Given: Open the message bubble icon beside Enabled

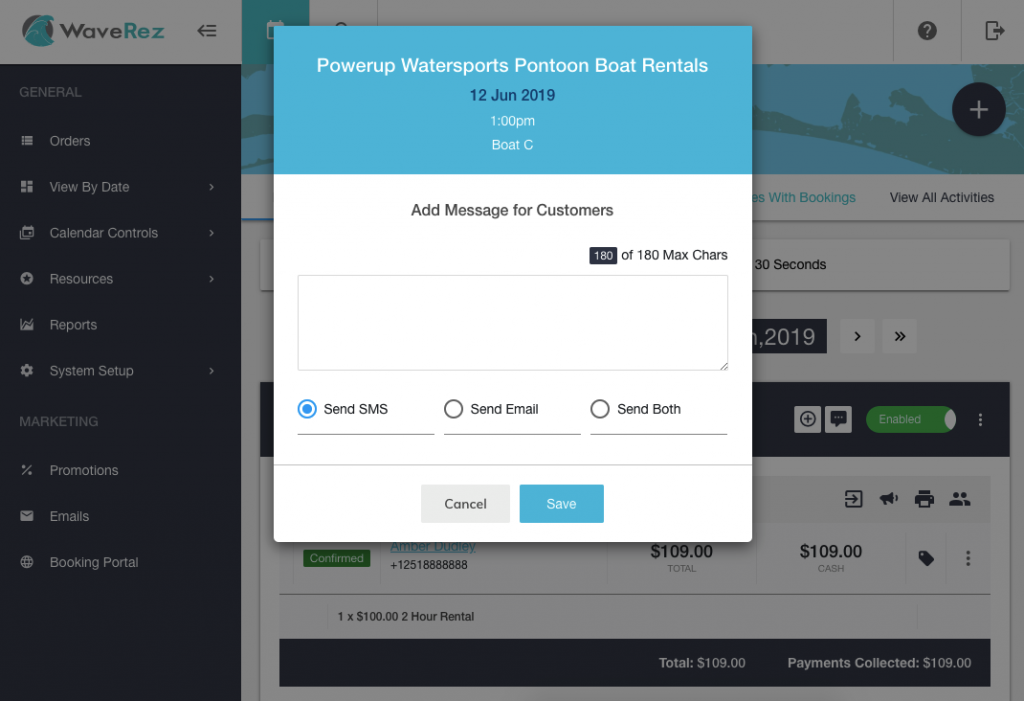Looking at the screenshot, I should point(838,419).
